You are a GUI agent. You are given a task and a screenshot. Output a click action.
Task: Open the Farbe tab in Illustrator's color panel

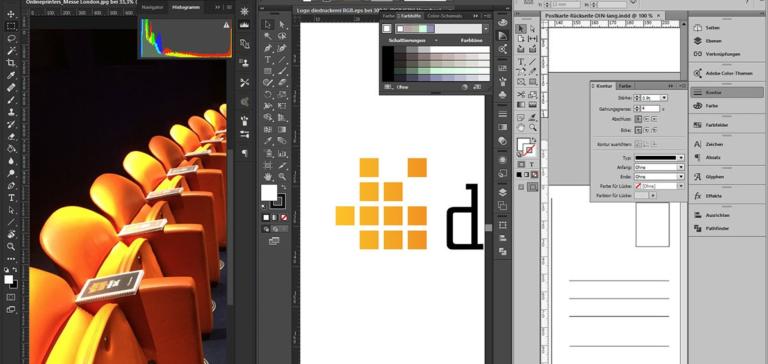[388, 16]
